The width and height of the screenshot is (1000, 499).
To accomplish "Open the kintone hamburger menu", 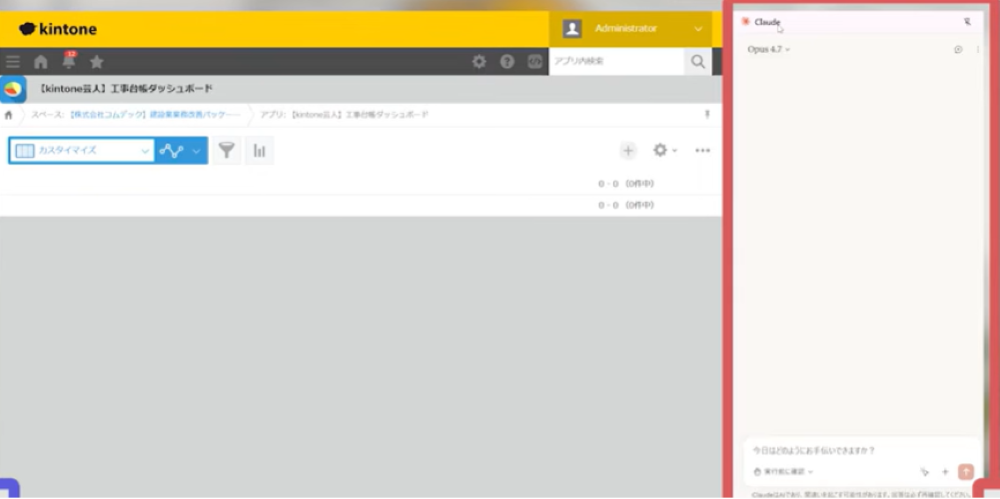I will coord(13,62).
